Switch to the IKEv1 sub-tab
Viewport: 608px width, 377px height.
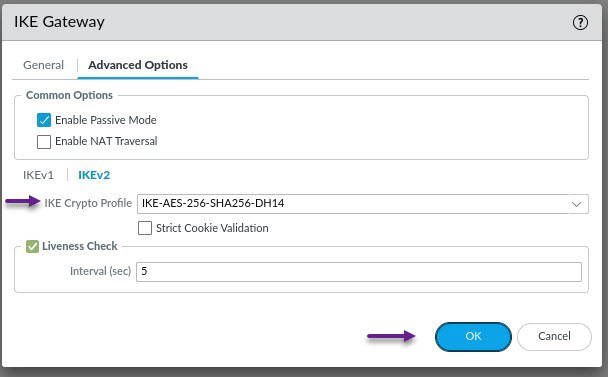(38, 175)
